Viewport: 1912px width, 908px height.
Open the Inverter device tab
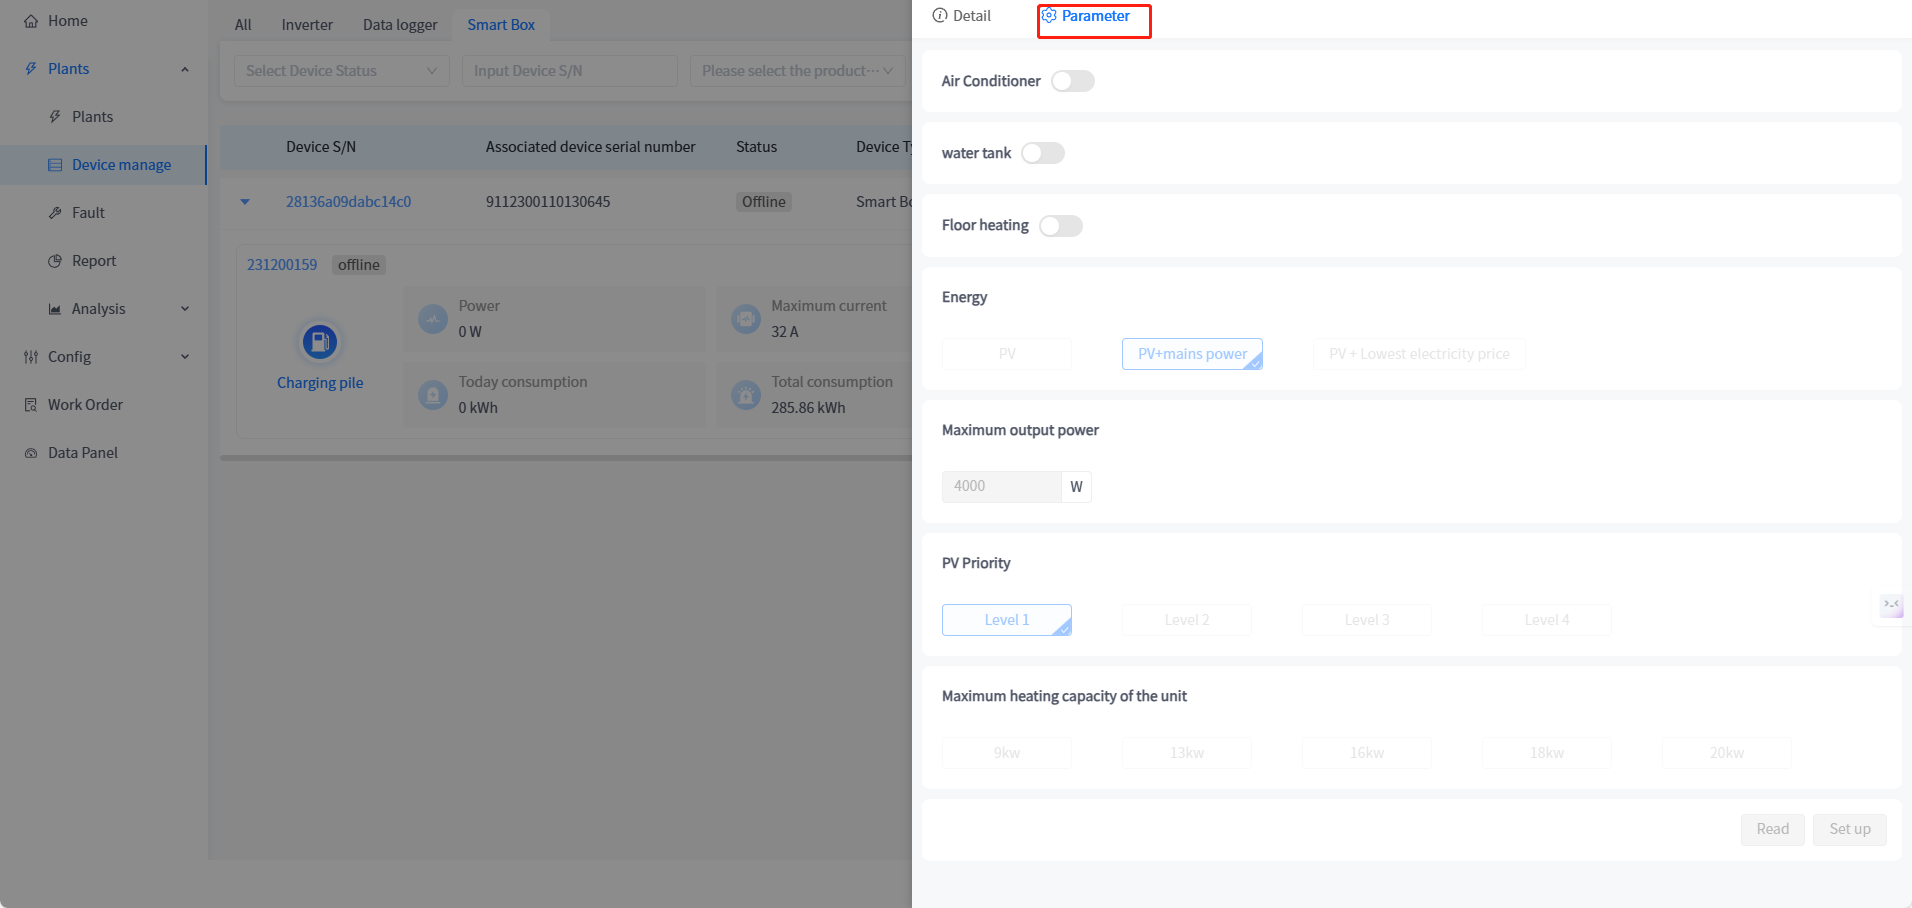pyautogui.click(x=307, y=25)
